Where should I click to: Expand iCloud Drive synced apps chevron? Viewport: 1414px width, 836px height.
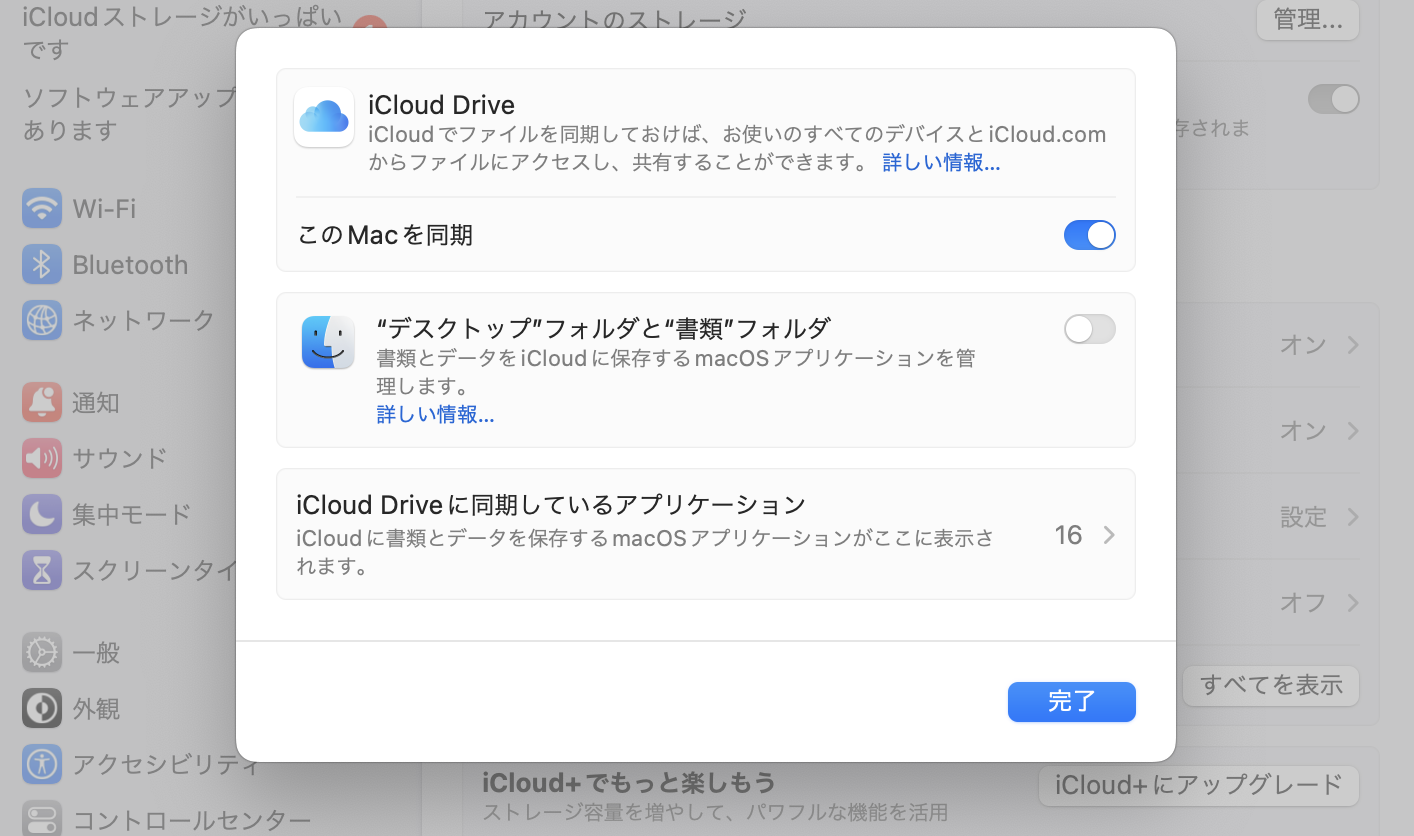[1108, 535]
